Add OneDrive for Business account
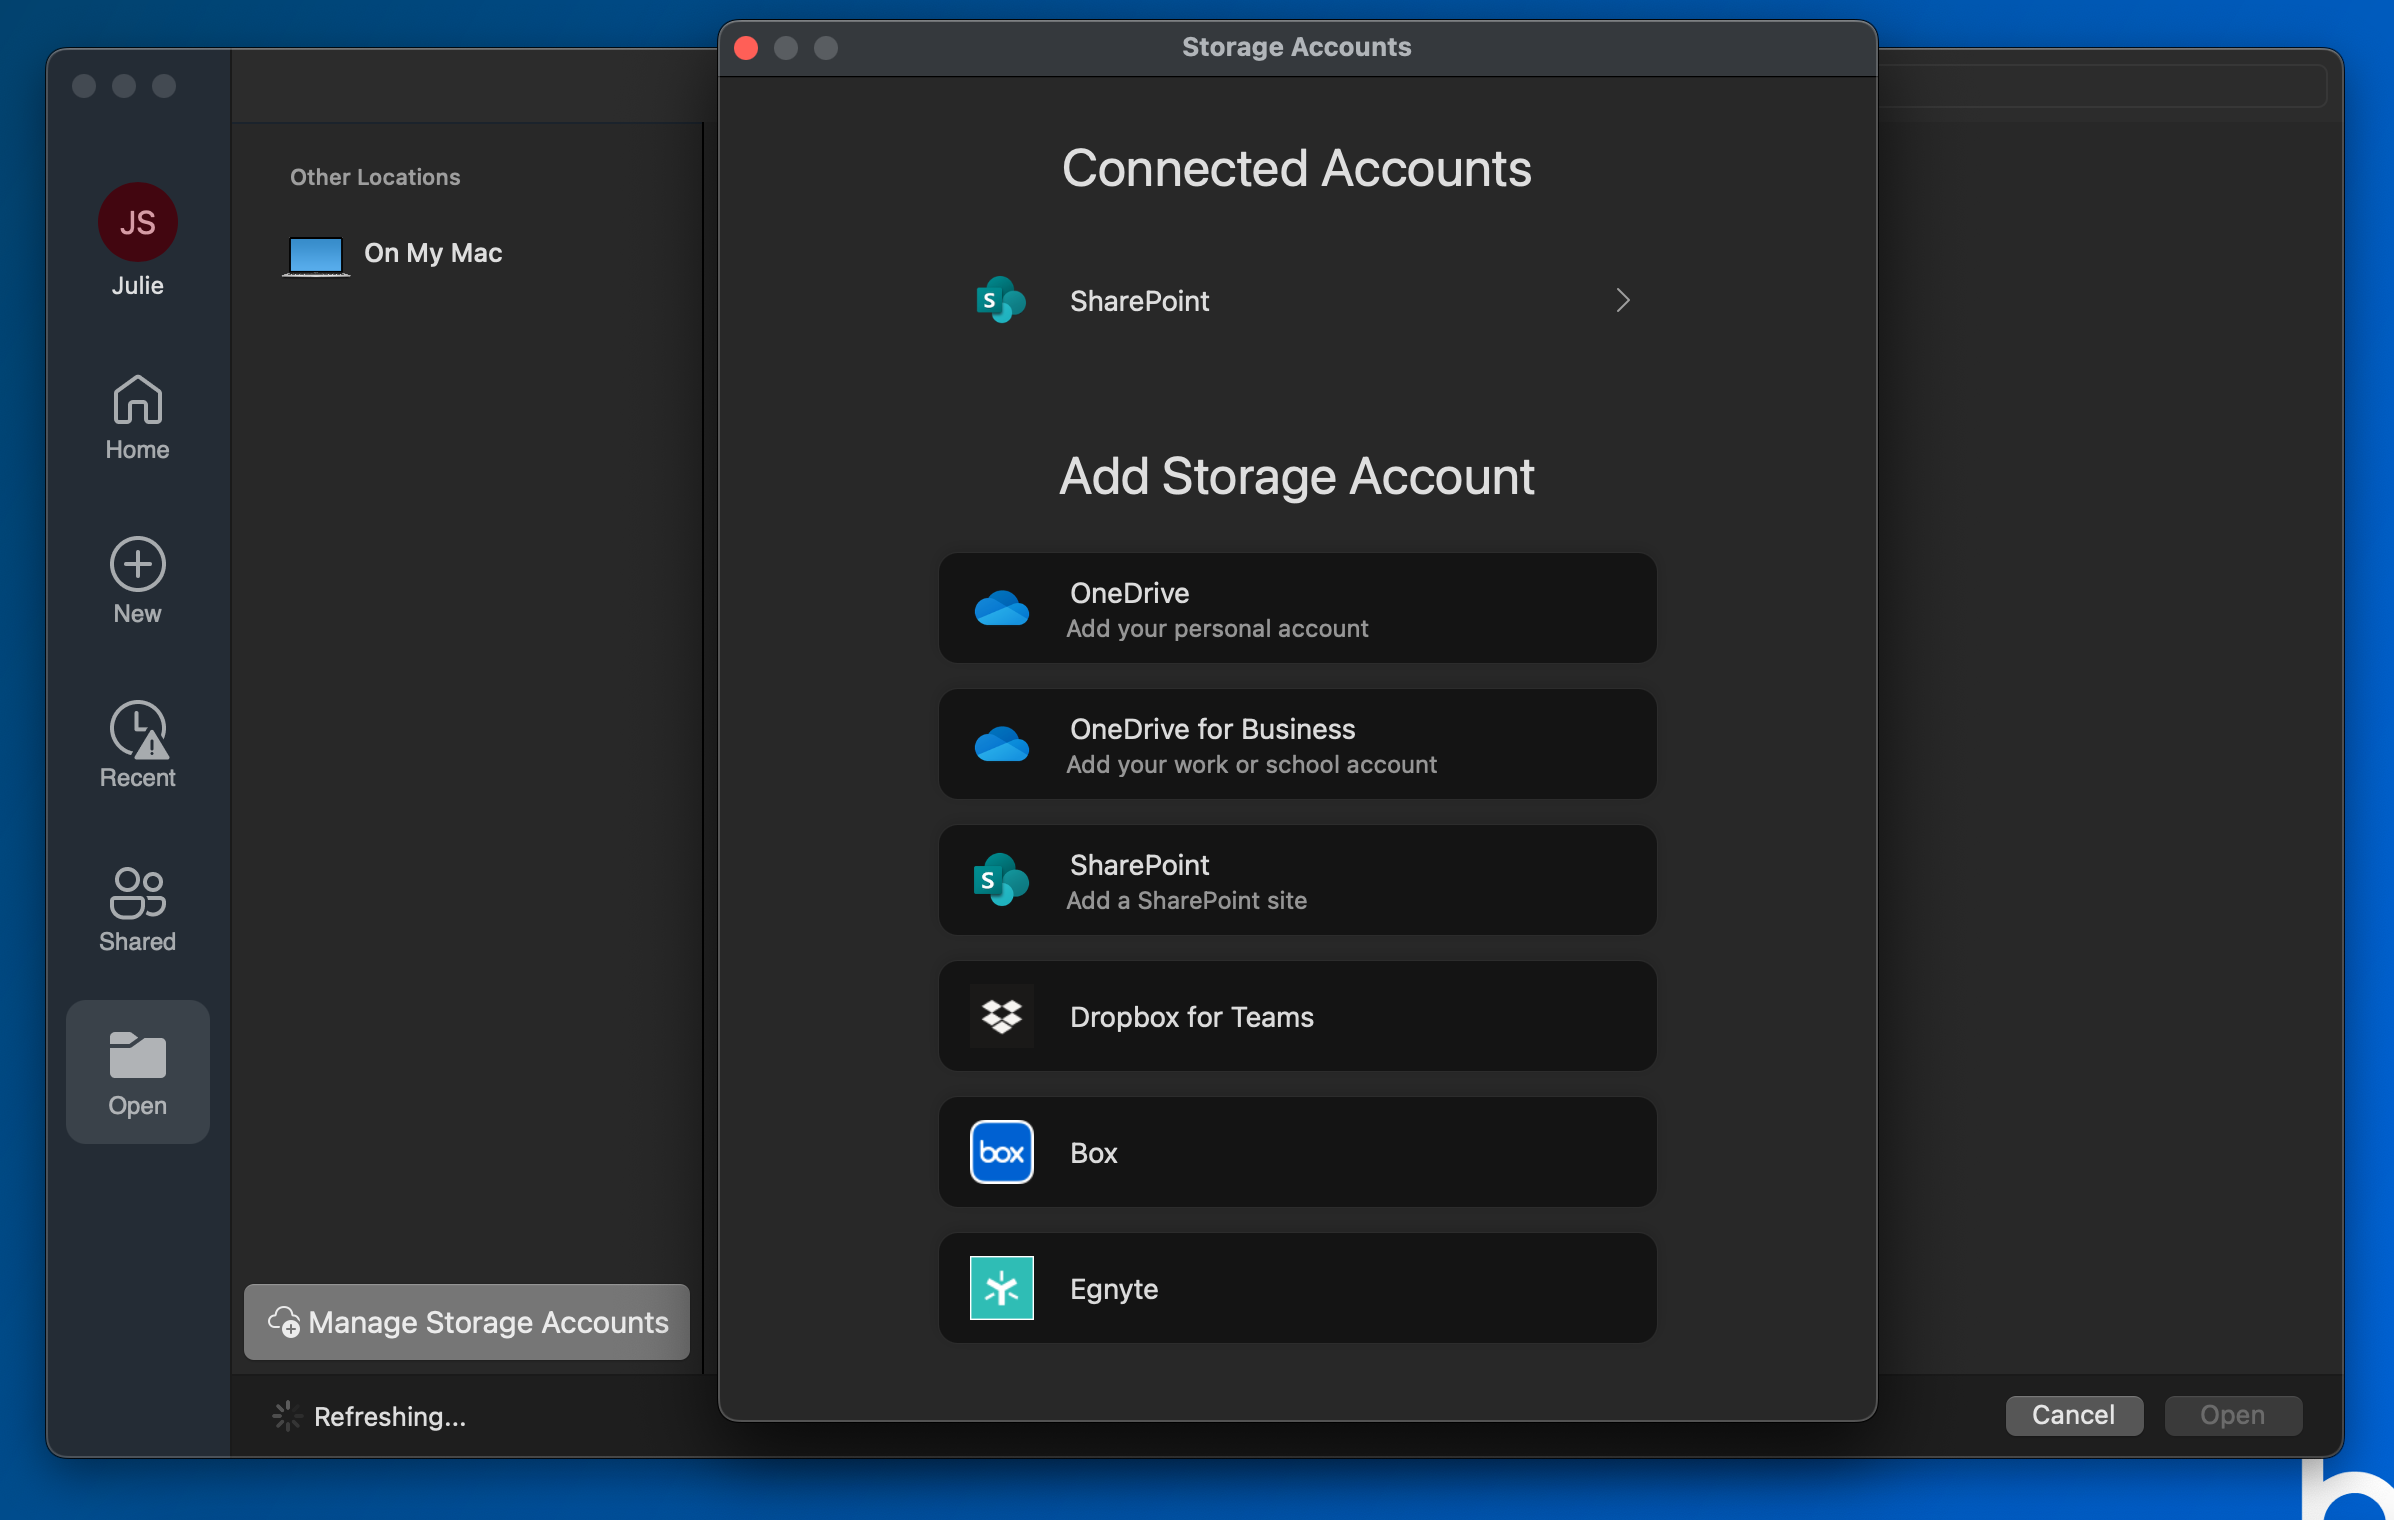This screenshot has width=2394, height=1520. pyautogui.click(x=1297, y=744)
